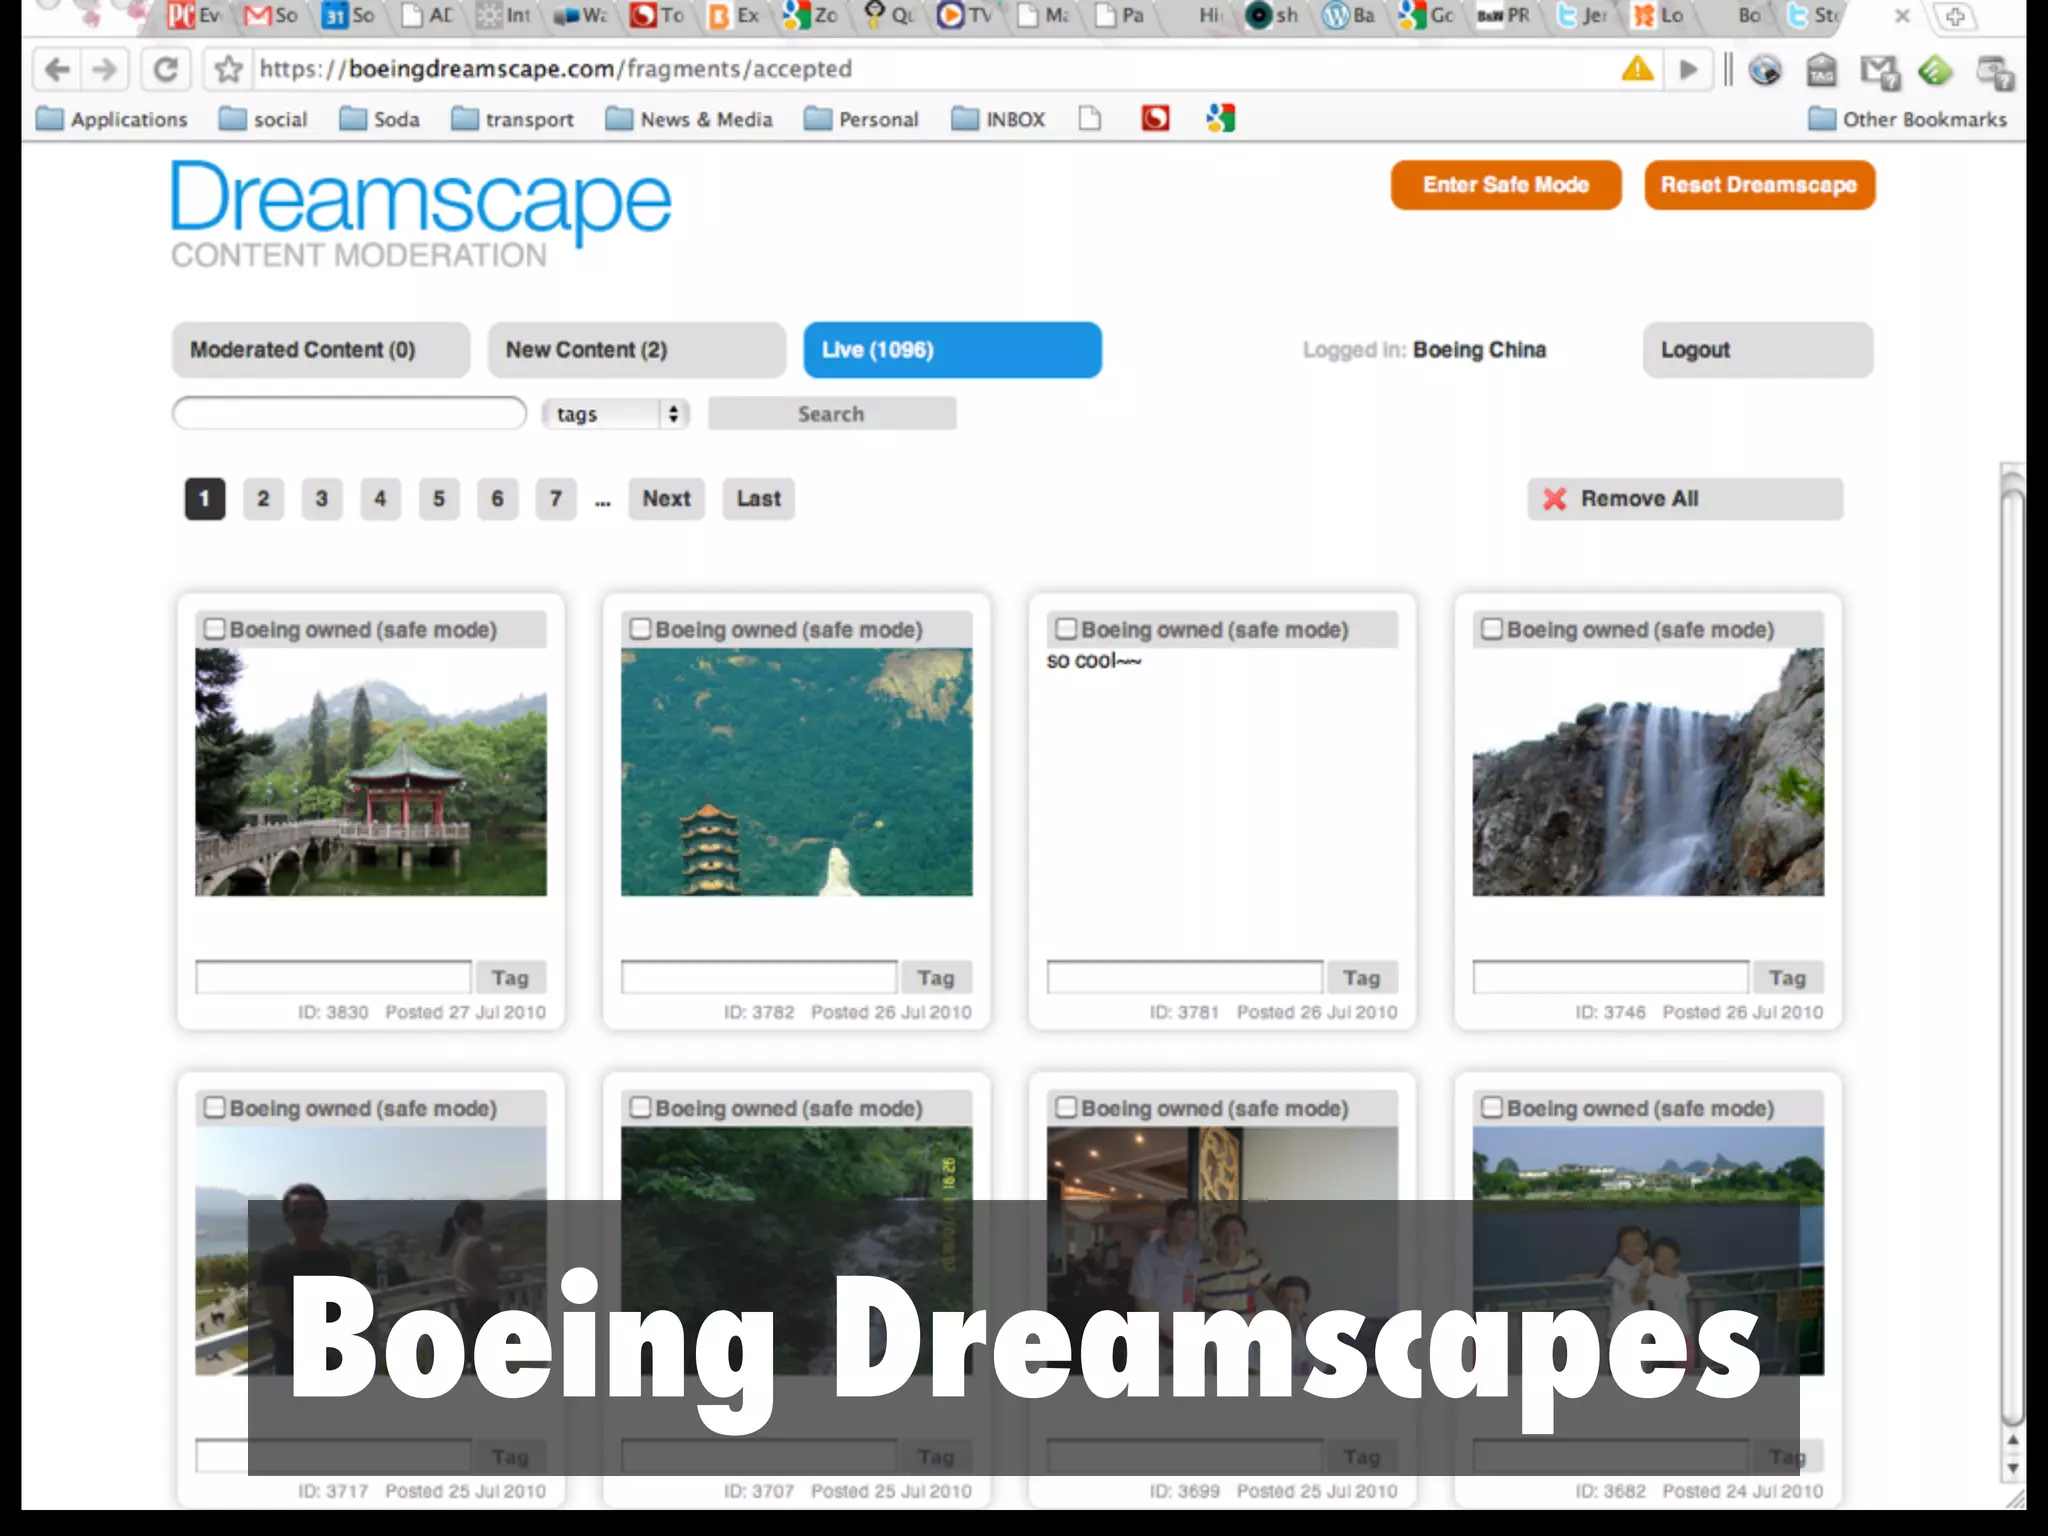Open the waterfall photo thumbnail
2048x1536 pixels.
click(1648, 772)
